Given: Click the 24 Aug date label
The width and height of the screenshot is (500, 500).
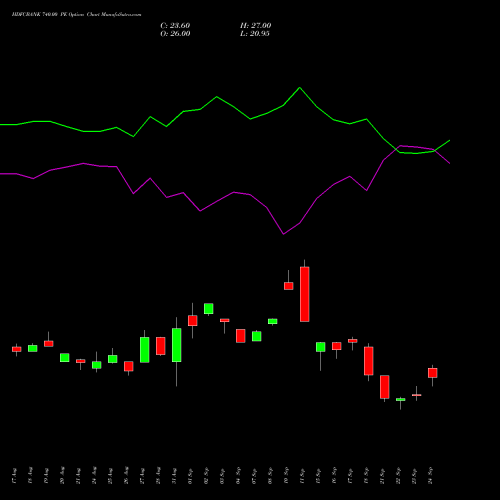Looking at the screenshot, I should pos(94,476).
